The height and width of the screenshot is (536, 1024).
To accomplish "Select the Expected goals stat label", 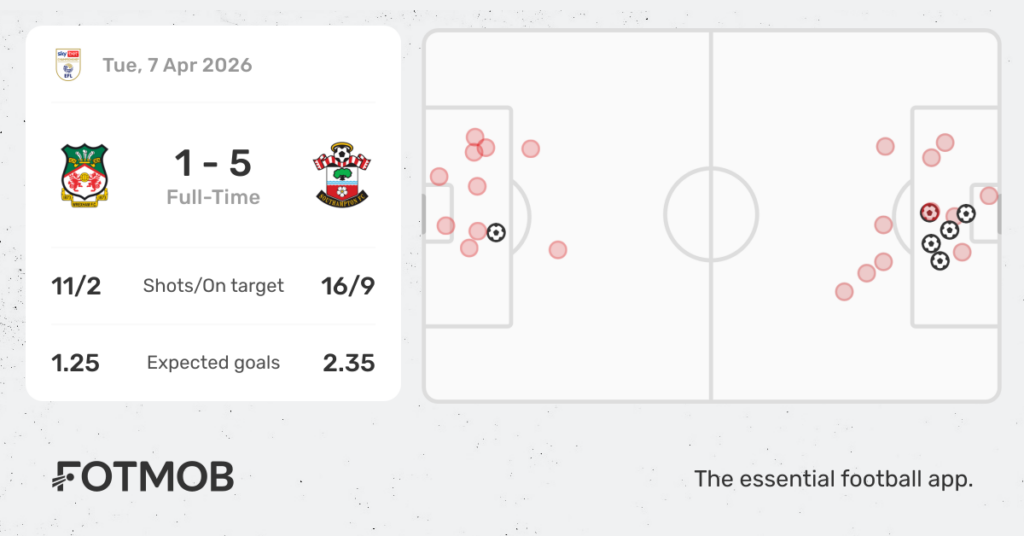I will coord(213,362).
